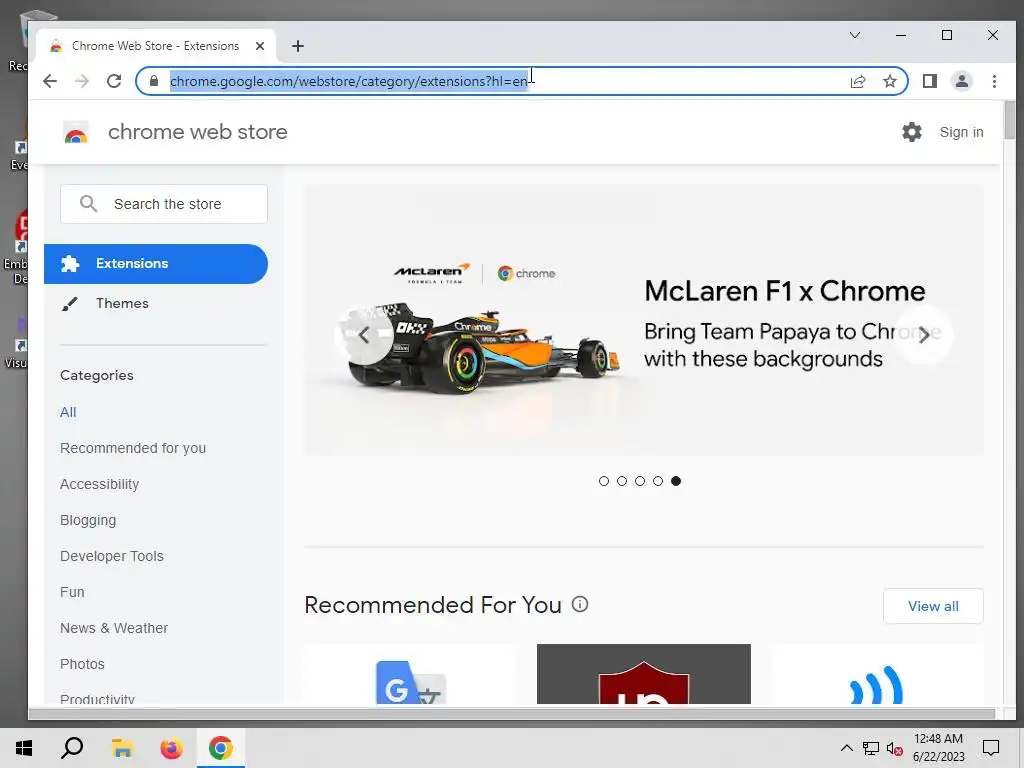This screenshot has height=768, width=1024.
Task: Open the notifications action center
Action: point(991,748)
